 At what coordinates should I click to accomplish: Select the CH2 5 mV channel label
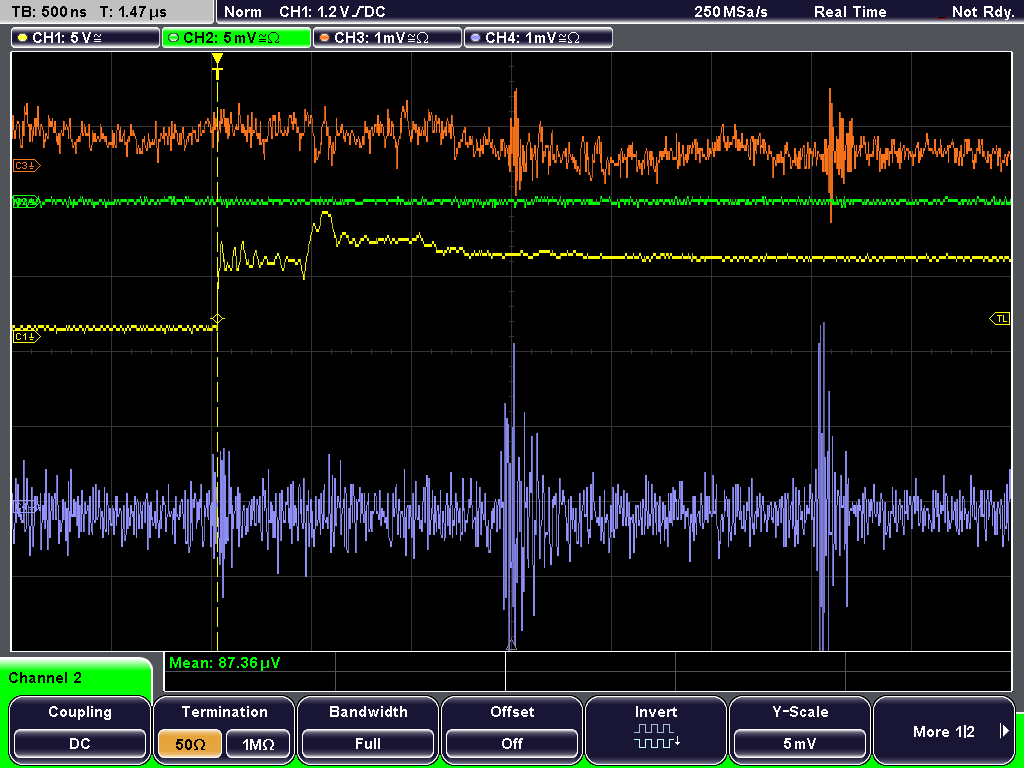coord(236,38)
